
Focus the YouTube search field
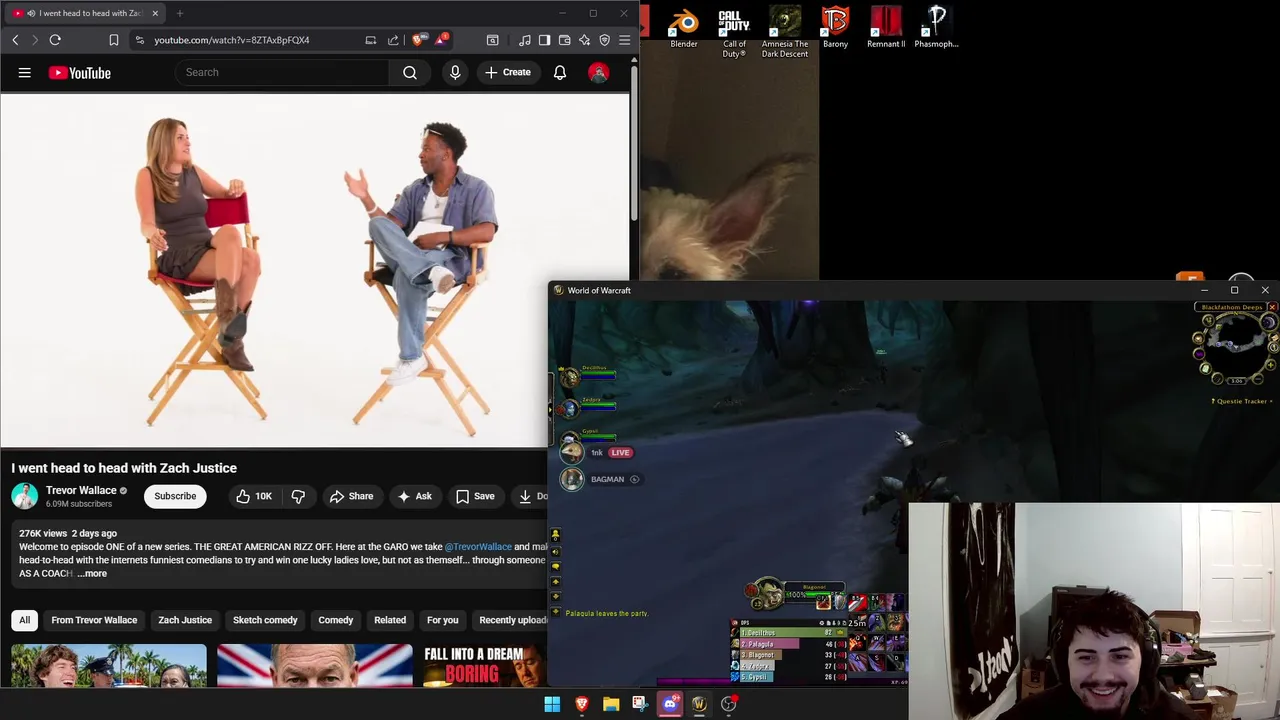(x=282, y=72)
